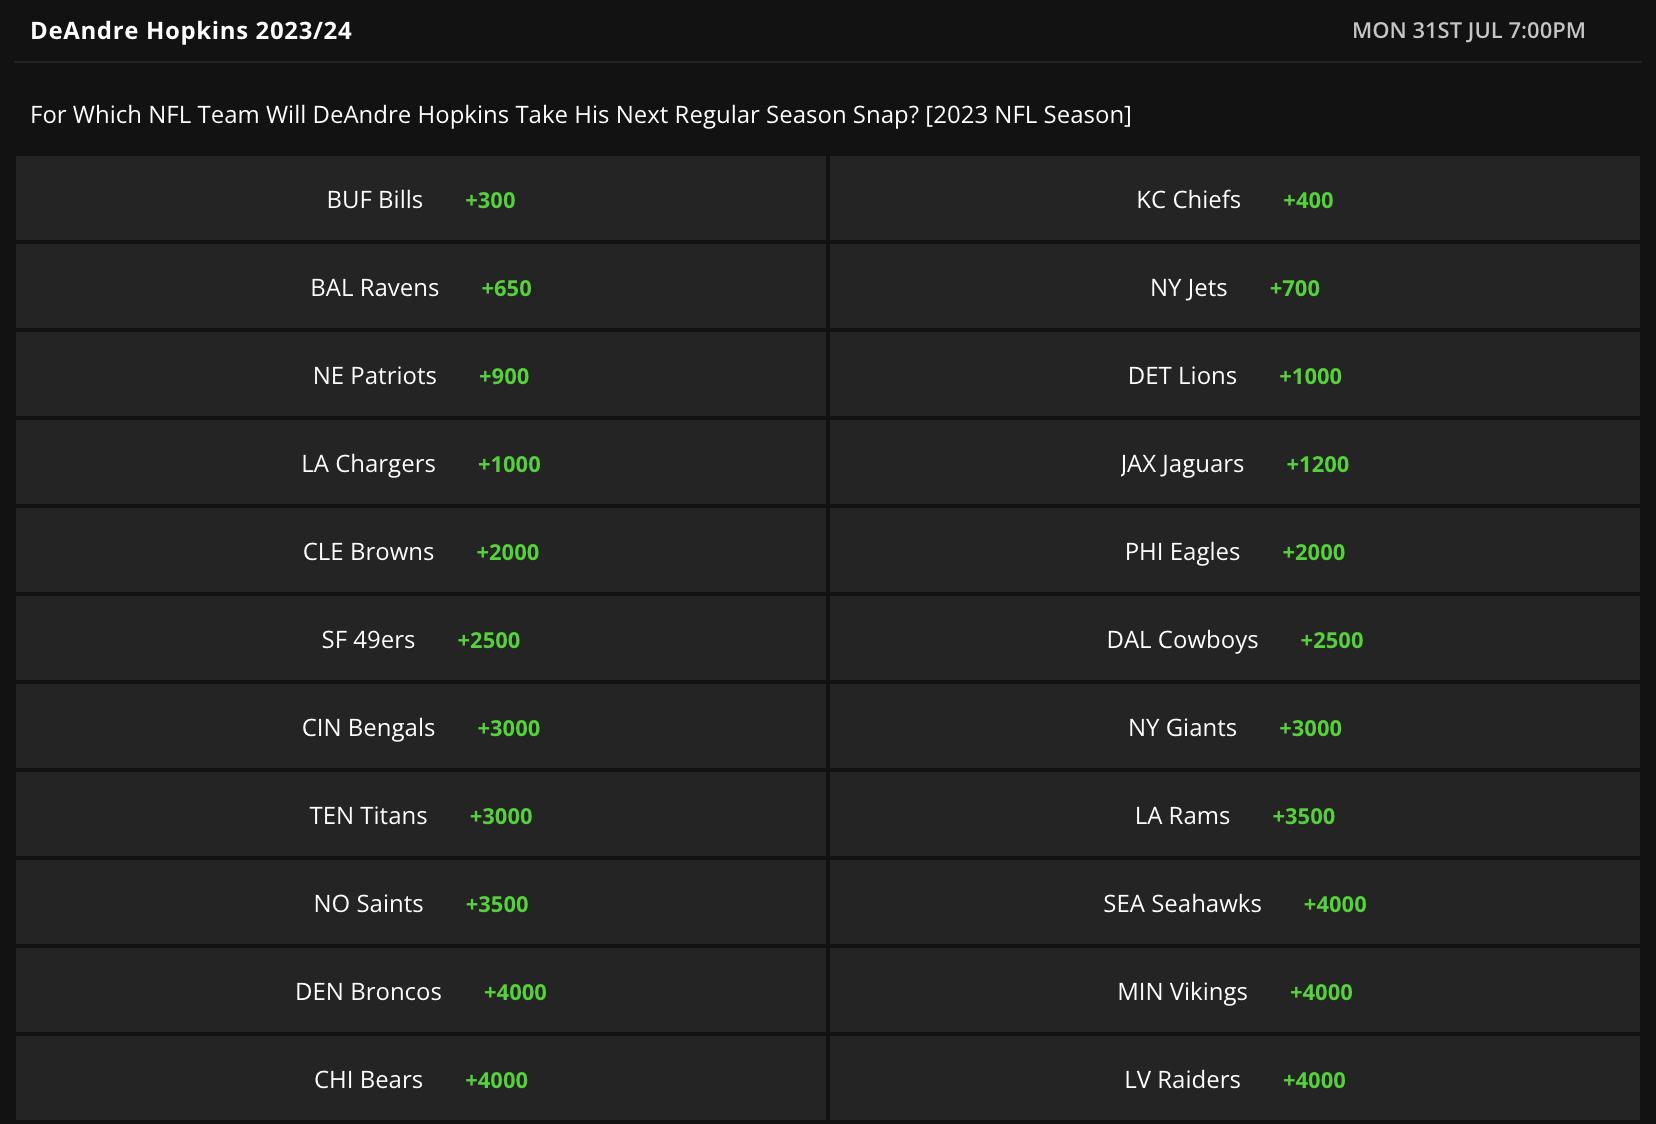This screenshot has width=1656, height=1124.
Task: Click the NY Jets +700 bet
Action: pyautogui.click(x=1234, y=287)
